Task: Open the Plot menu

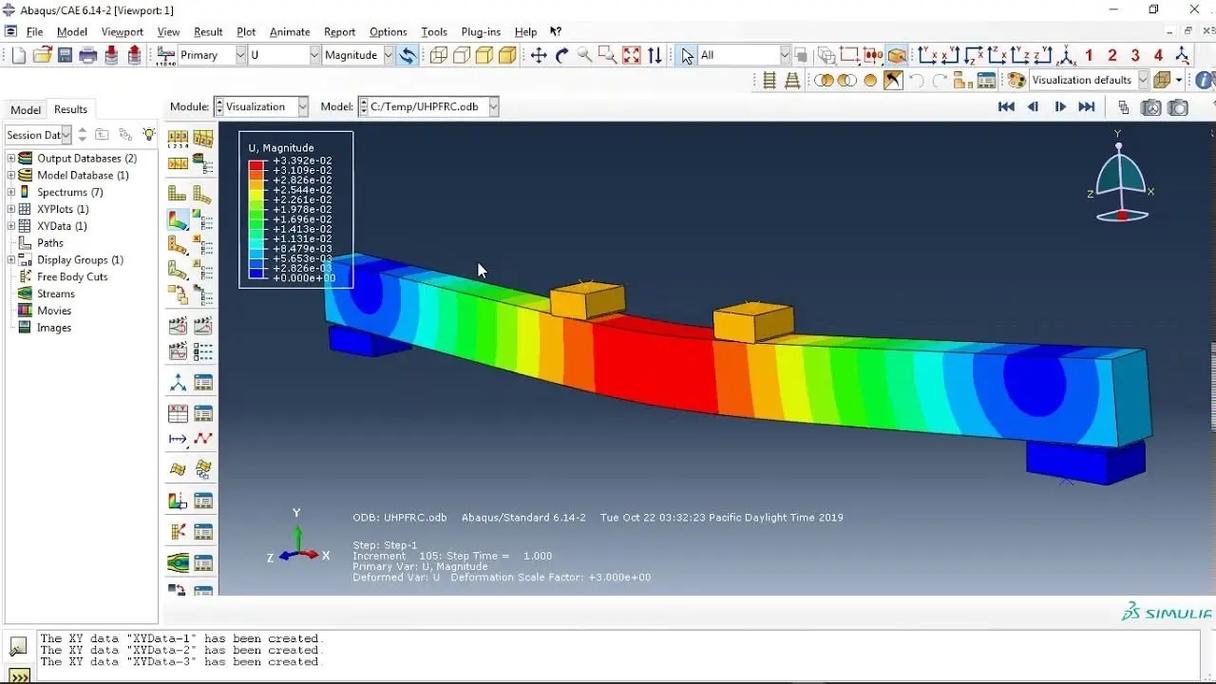Action: (x=245, y=32)
